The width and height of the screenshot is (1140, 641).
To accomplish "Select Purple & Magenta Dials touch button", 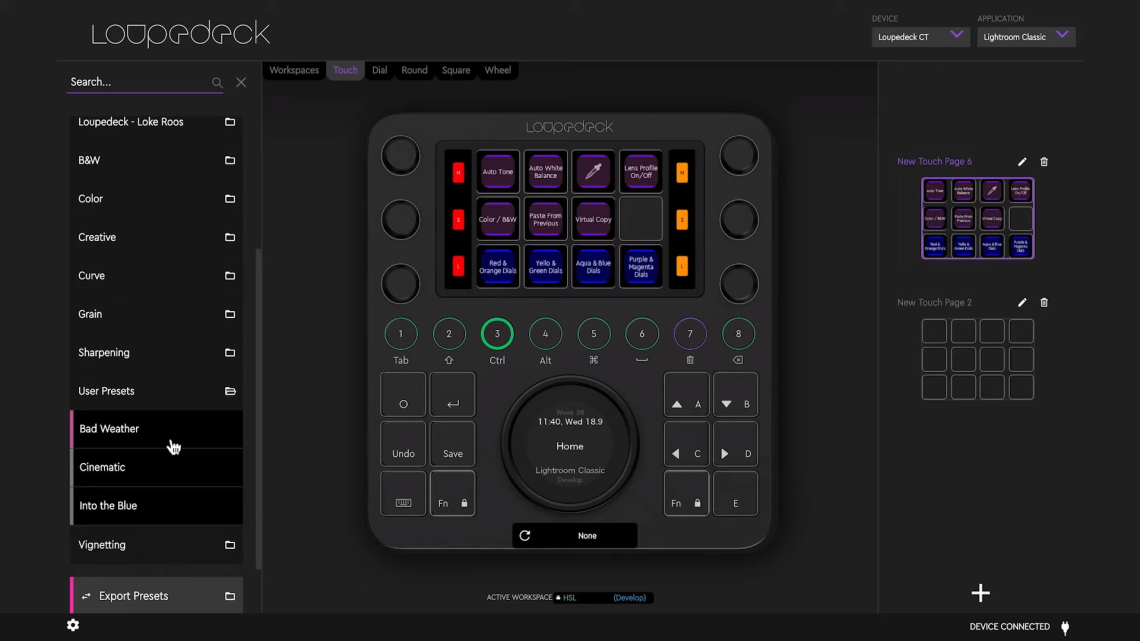I will coord(641,267).
